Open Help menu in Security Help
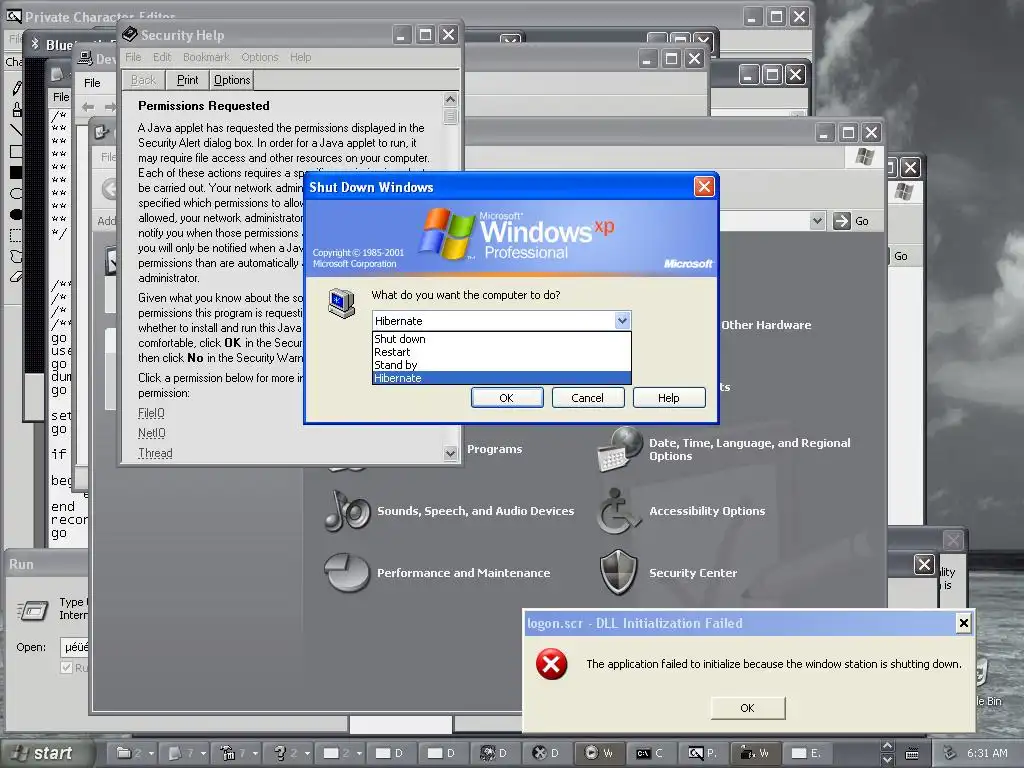The image size is (1024, 768). pyautogui.click(x=300, y=57)
